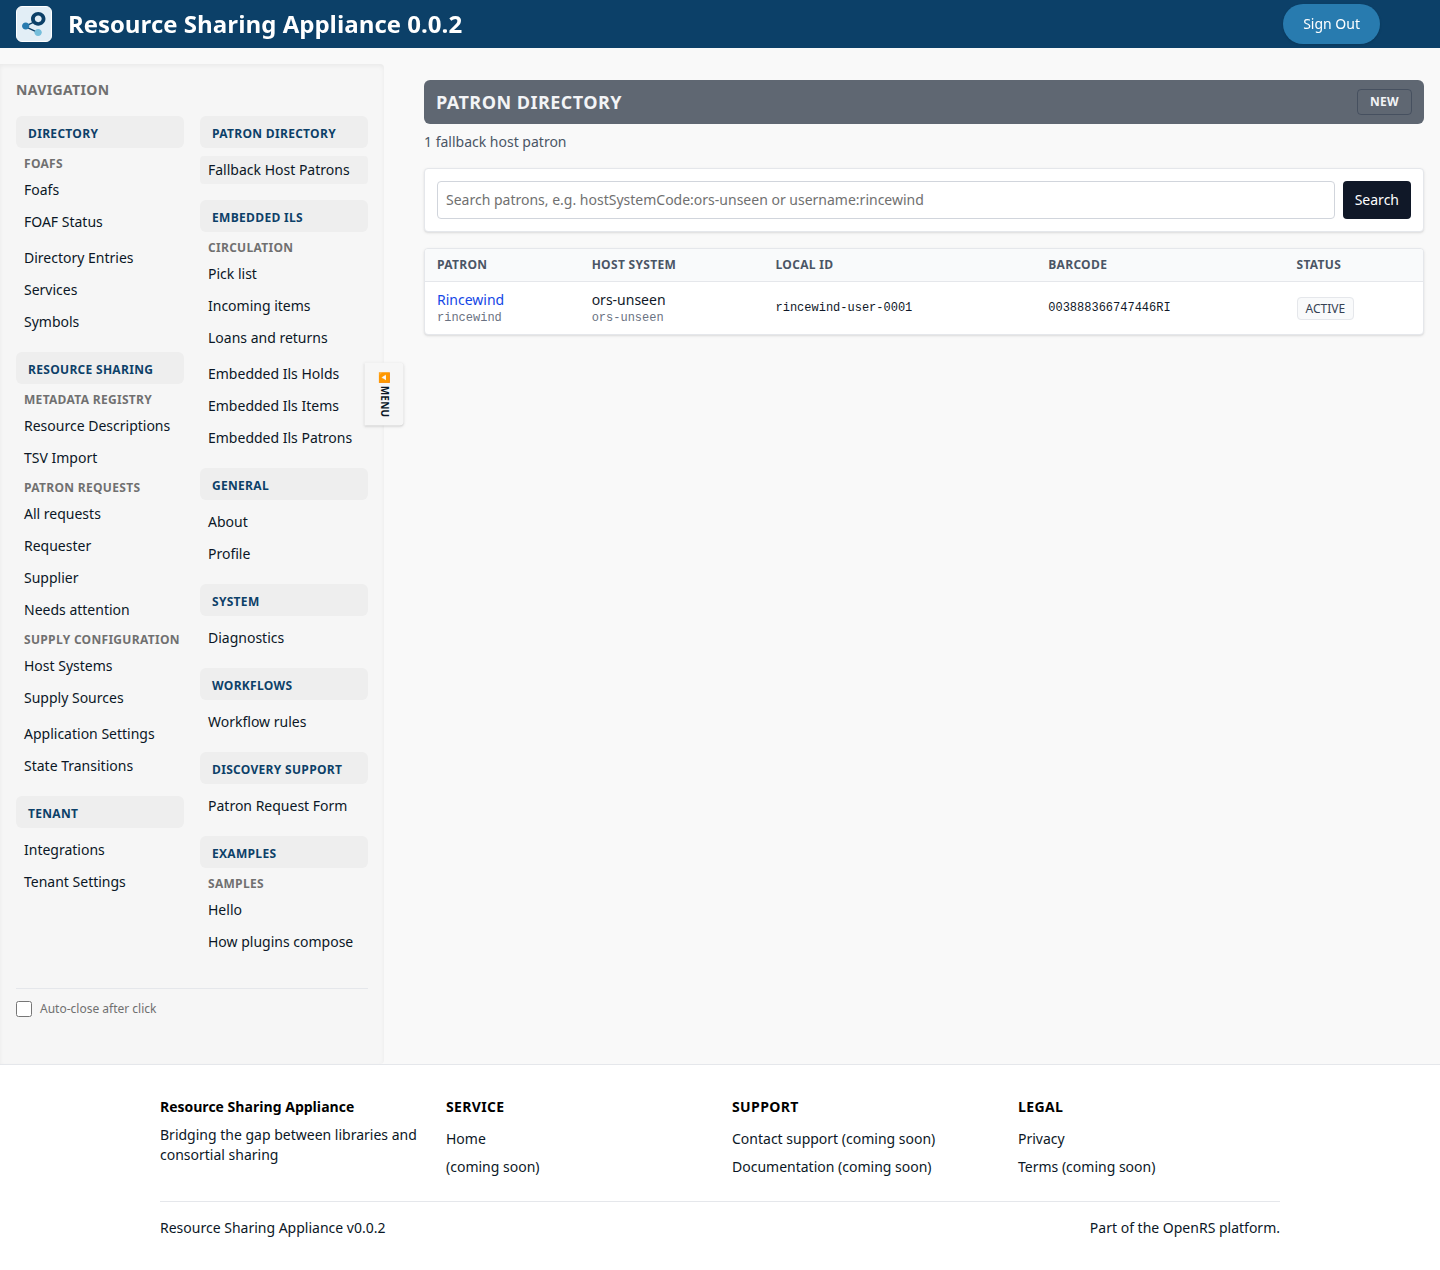The height and width of the screenshot is (1270, 1440).
Task: Open Application Settings
Action: pyautogui.click(x=89, y=734)
